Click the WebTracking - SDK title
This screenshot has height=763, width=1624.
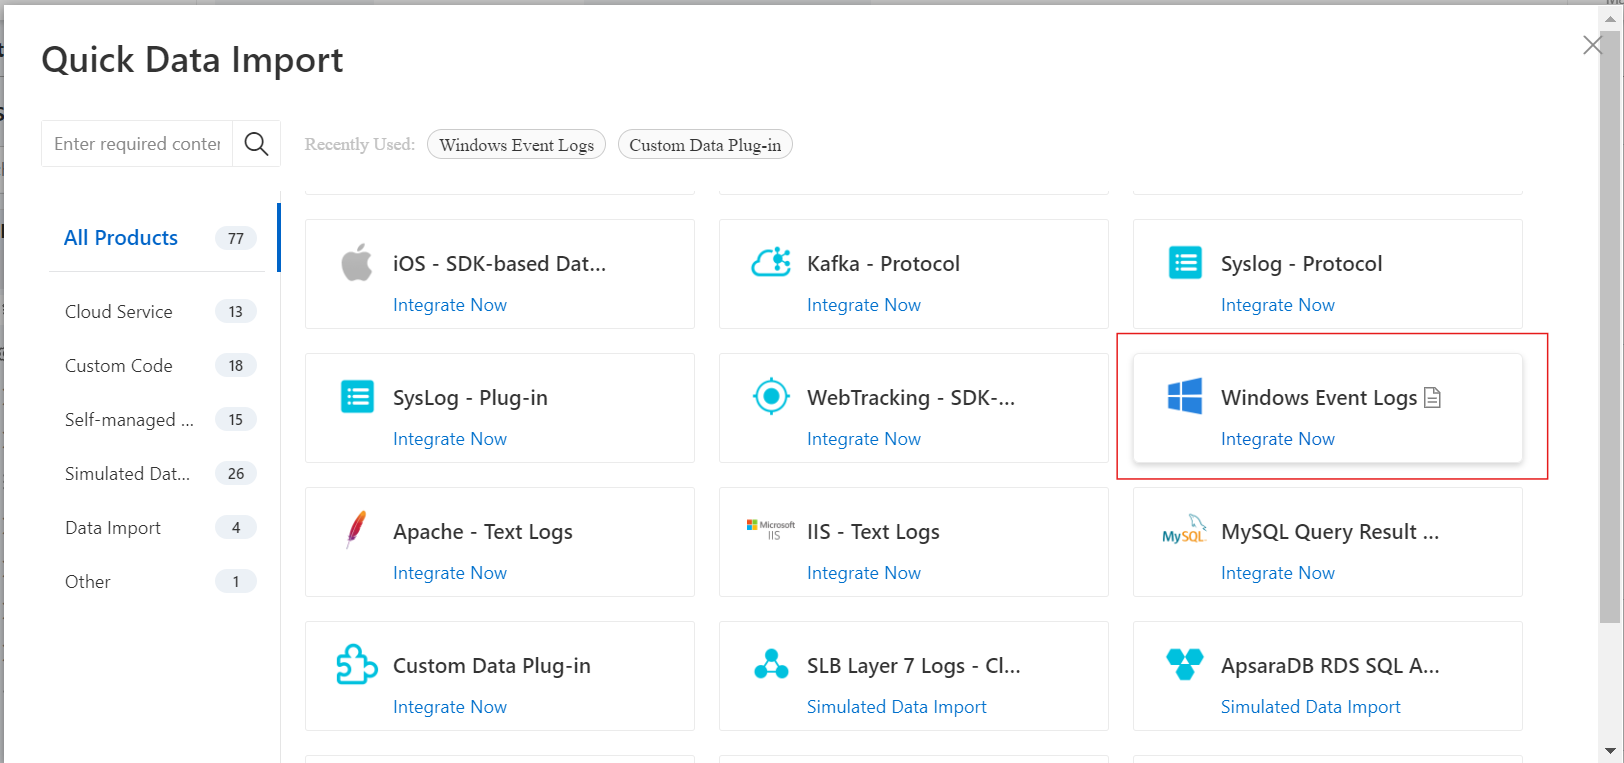pyautogui.click(x=911, y=398)
